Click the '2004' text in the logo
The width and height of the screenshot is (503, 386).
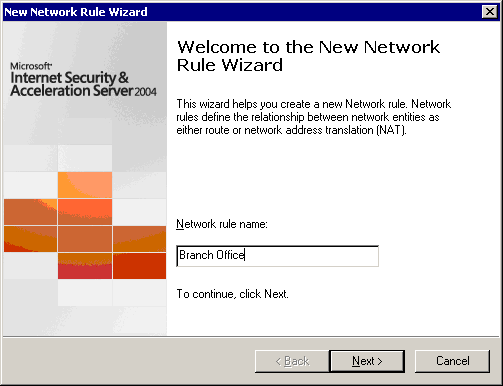[x=145, y=92]
